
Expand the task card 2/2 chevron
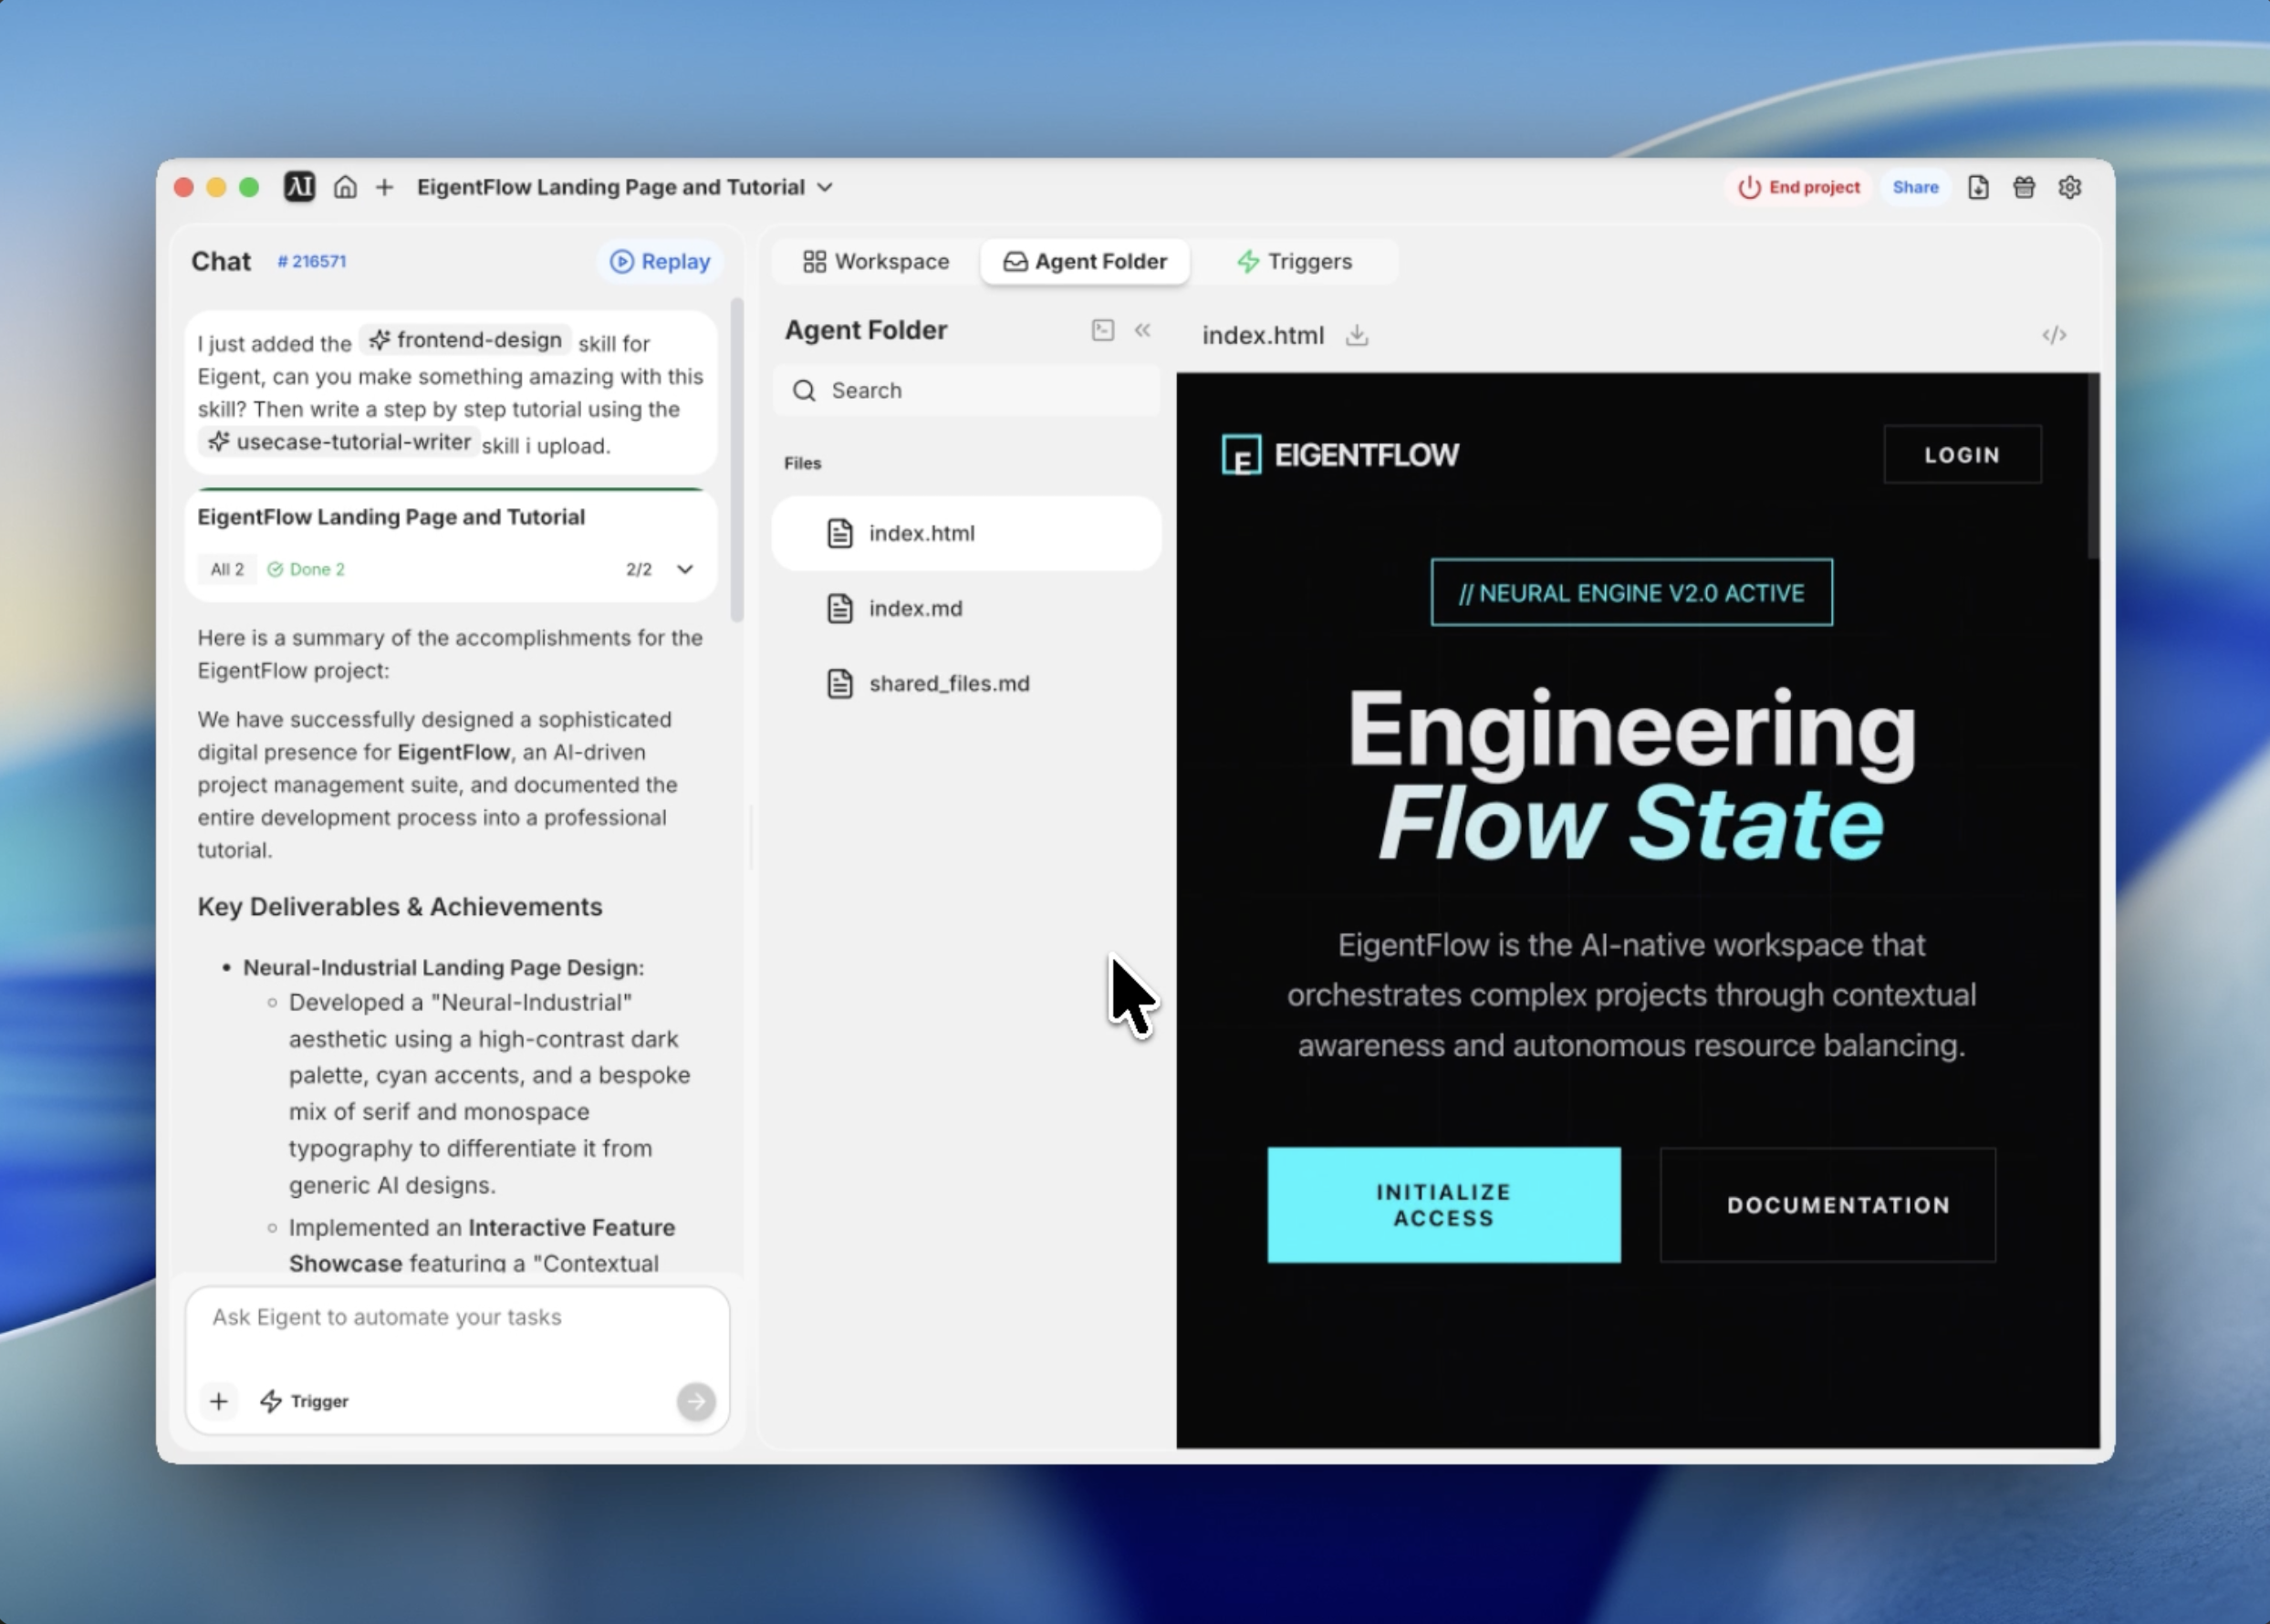[685, 569]
